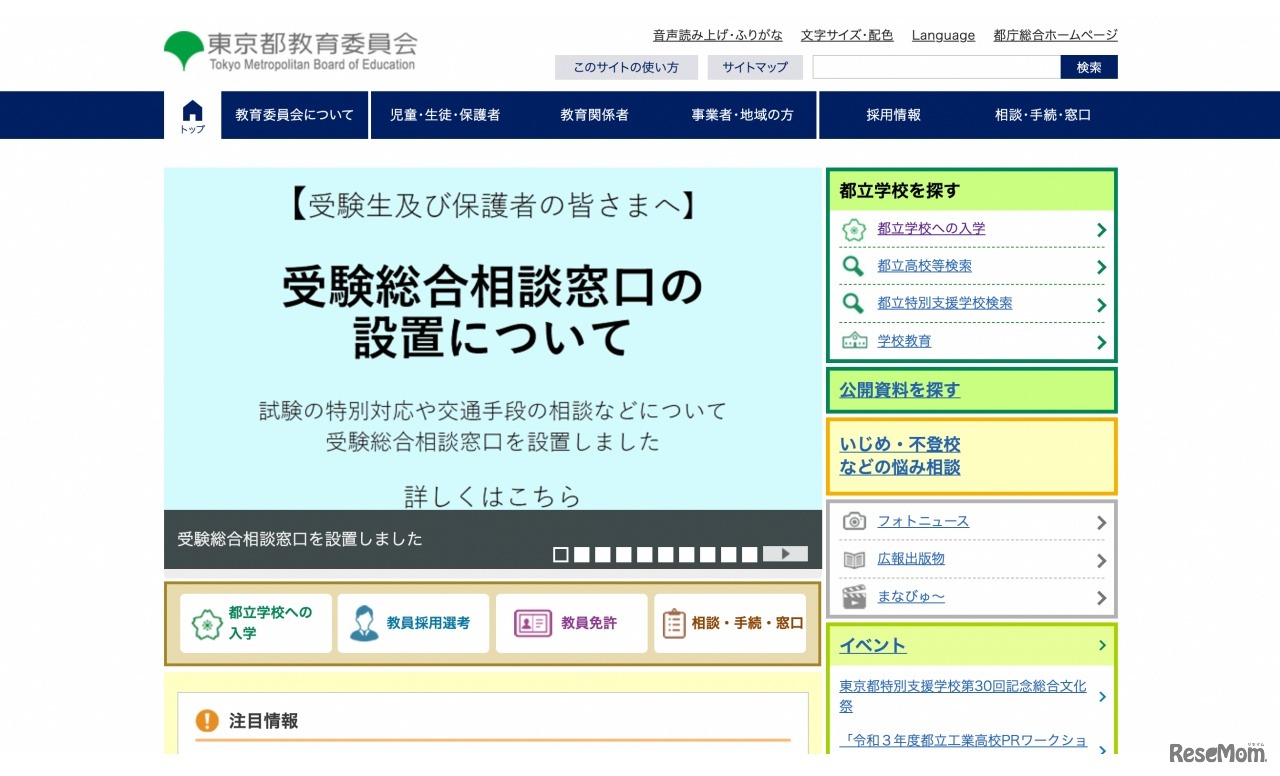The width and height of the screenshot is (1280, 776).
Task: Click the book icon for 広報出版物
Action: pos(853,559)
